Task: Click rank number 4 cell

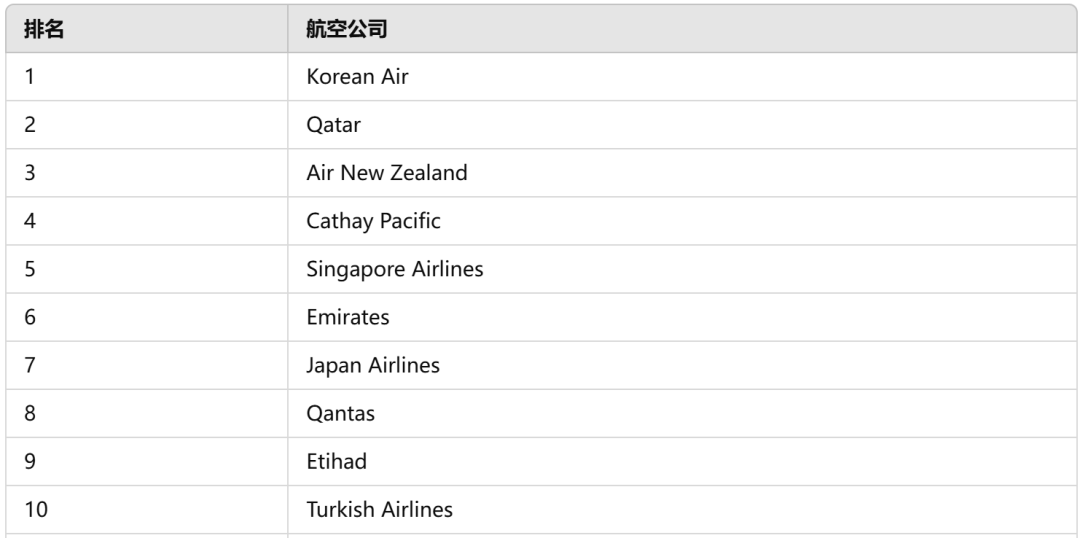Action: coord(147,221)
